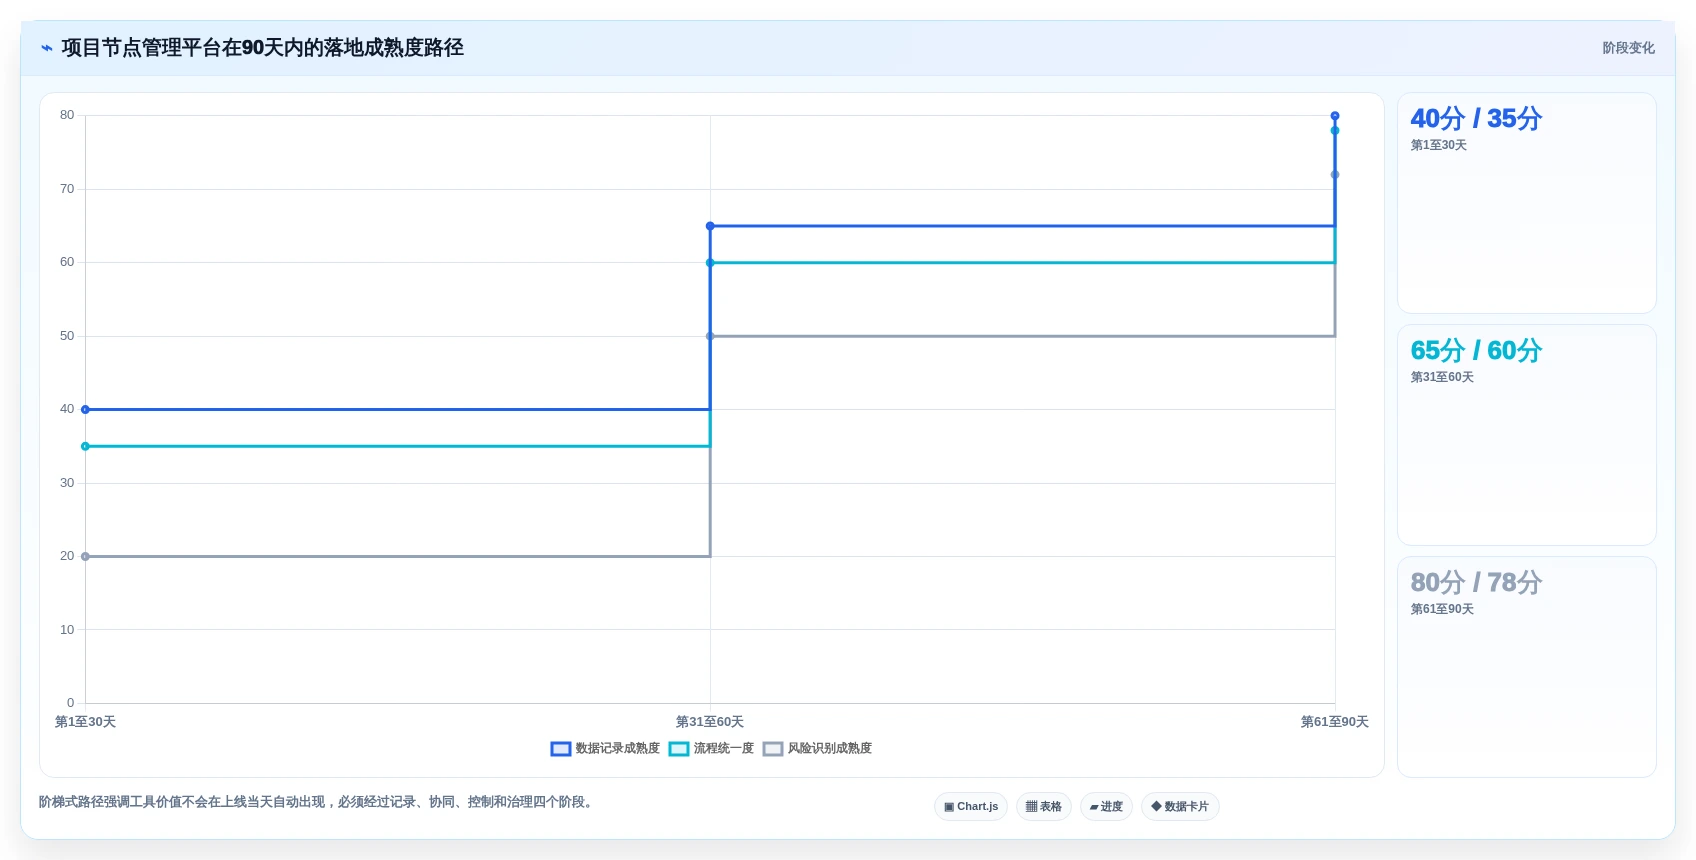Toggle the 风险识别成熟度 legend label
This screenshot has height=860, width=1696.
coord(830,749)
